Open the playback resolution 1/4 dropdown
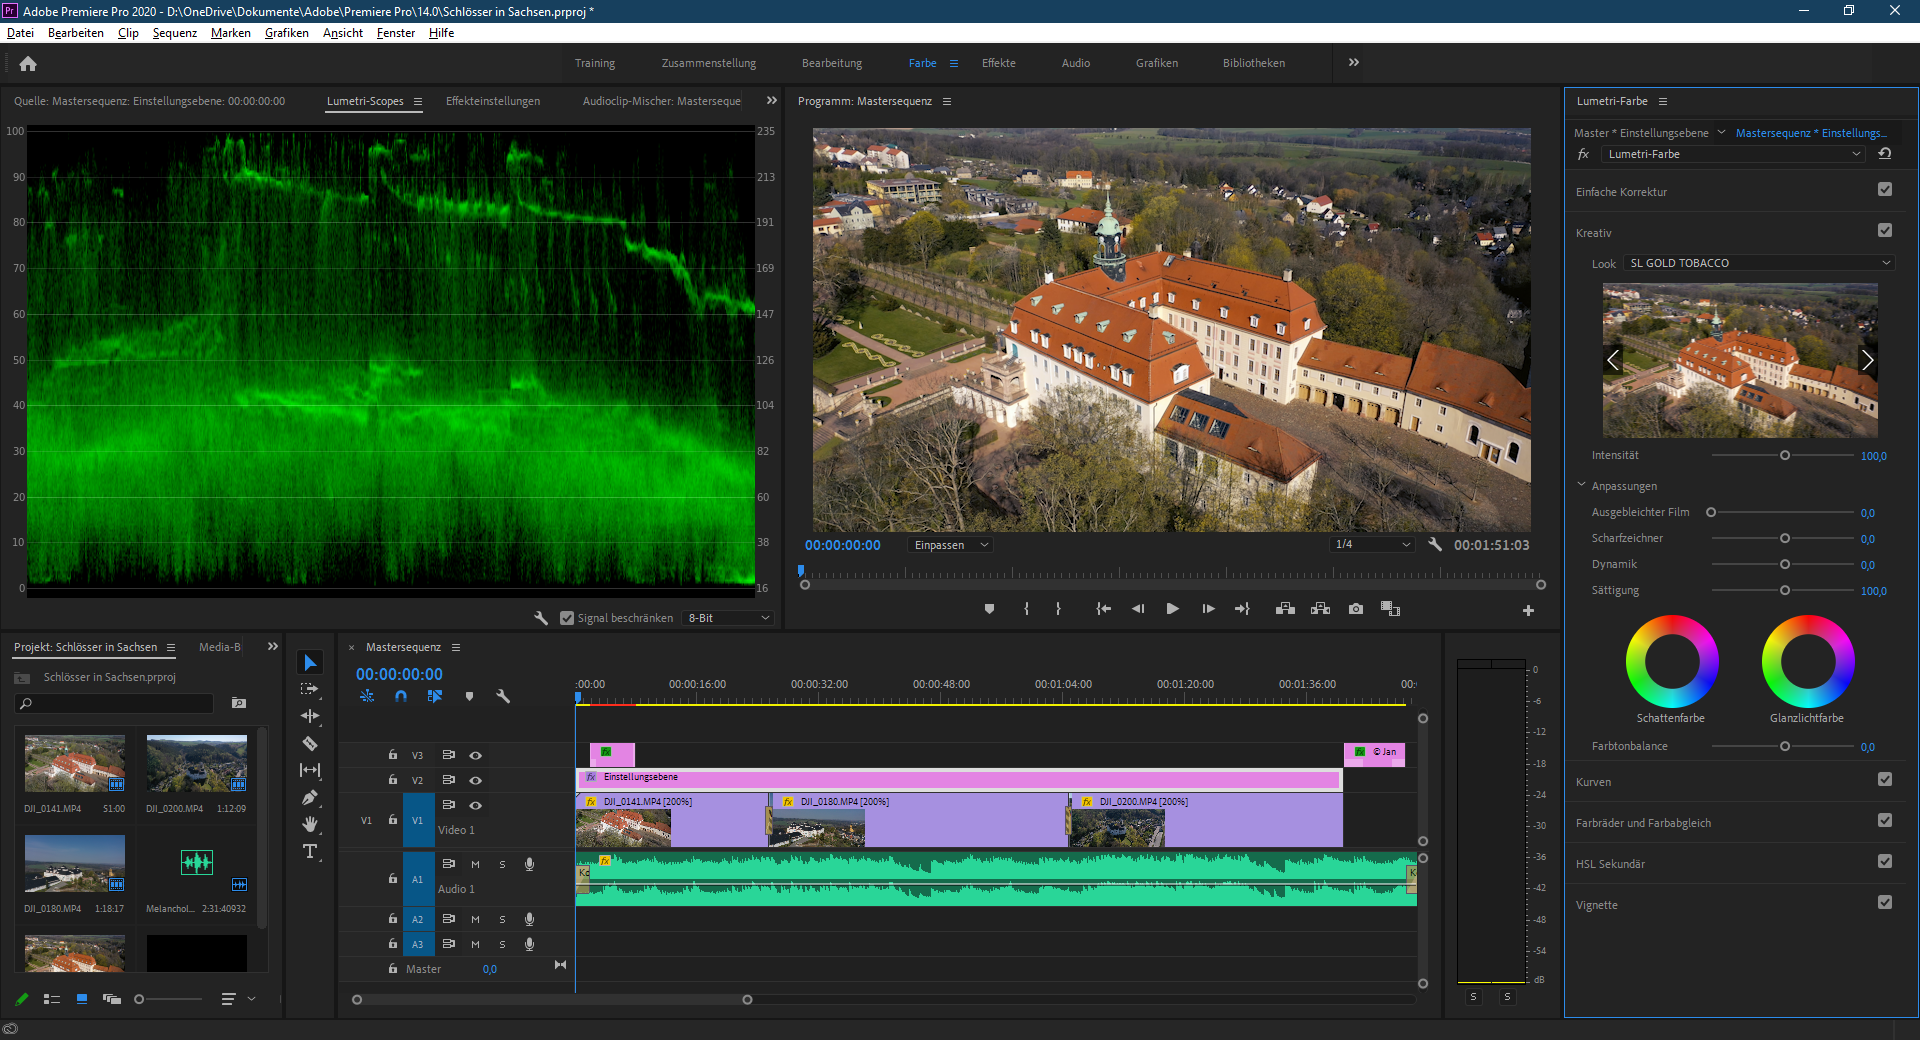Viewport: 1920px width, 1040px height. tap(1371, 544)
